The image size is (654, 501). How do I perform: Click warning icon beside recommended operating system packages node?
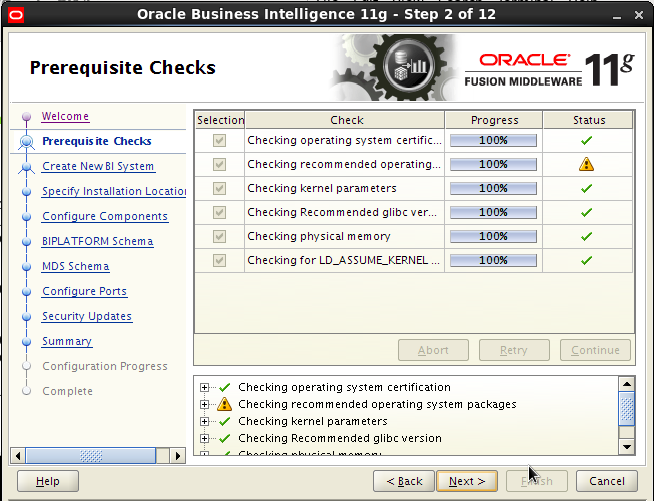coord(224,404)
